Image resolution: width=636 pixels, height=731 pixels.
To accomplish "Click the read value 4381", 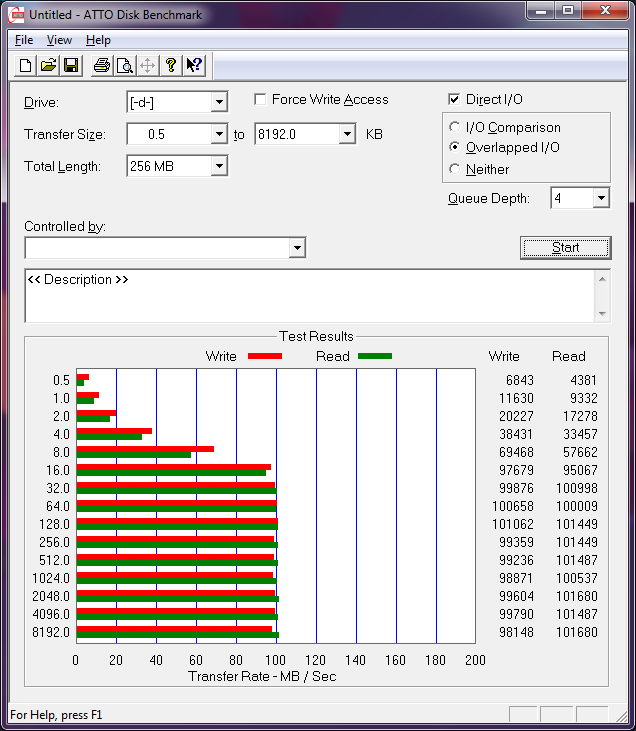I will (x=583, y=380).
